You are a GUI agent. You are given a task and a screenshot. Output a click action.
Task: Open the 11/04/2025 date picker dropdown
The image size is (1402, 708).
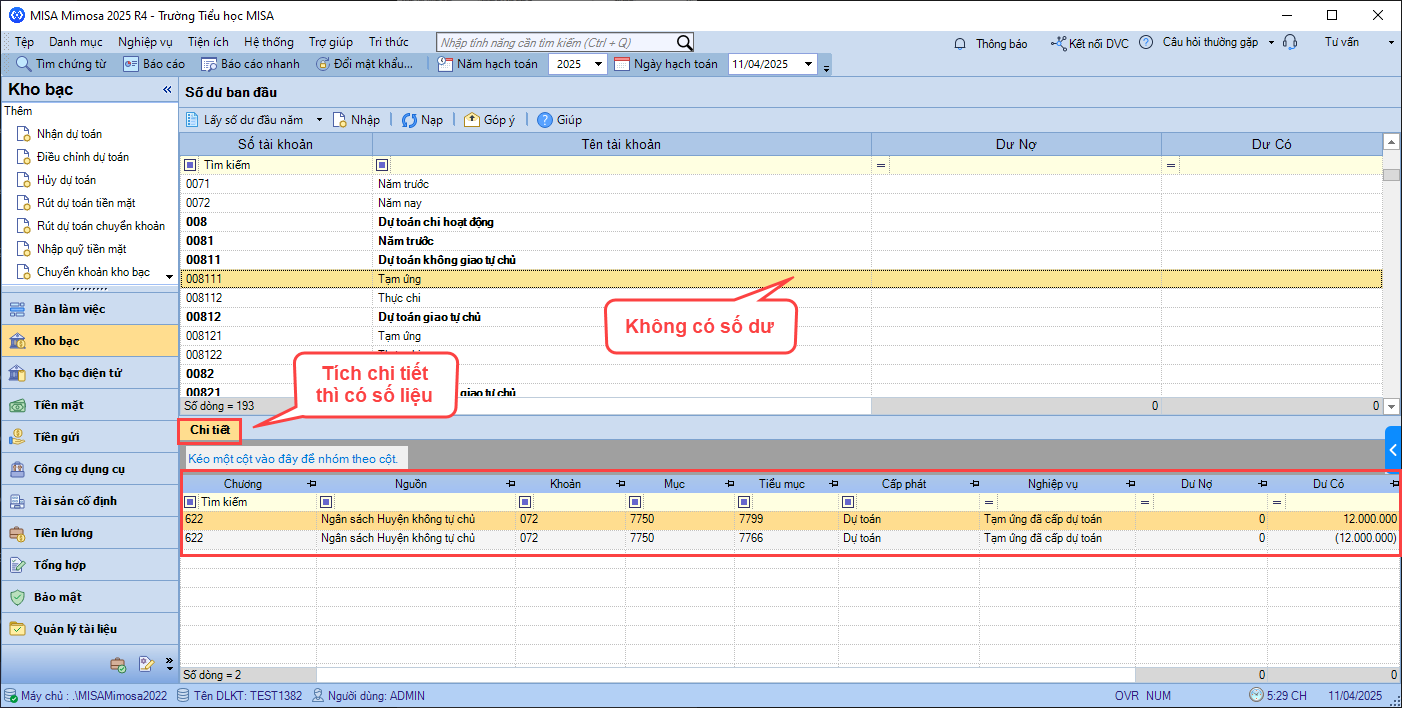808,64
